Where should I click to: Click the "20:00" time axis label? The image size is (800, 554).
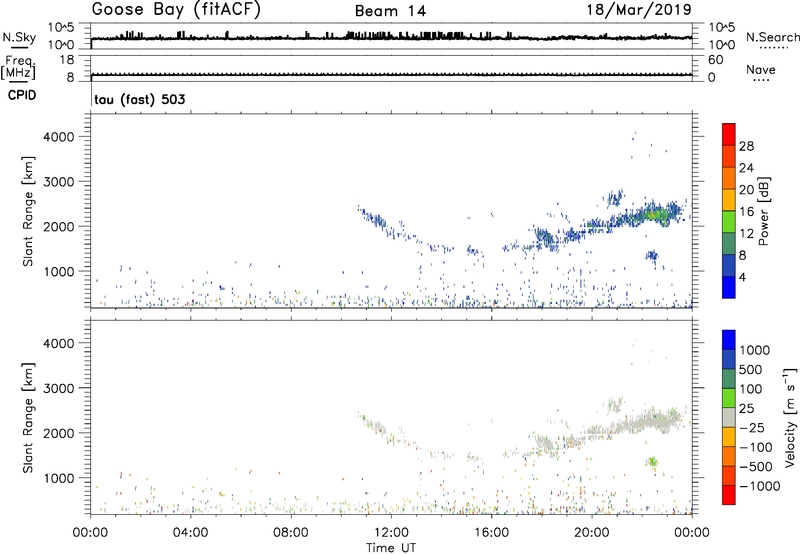pos(591,533)
